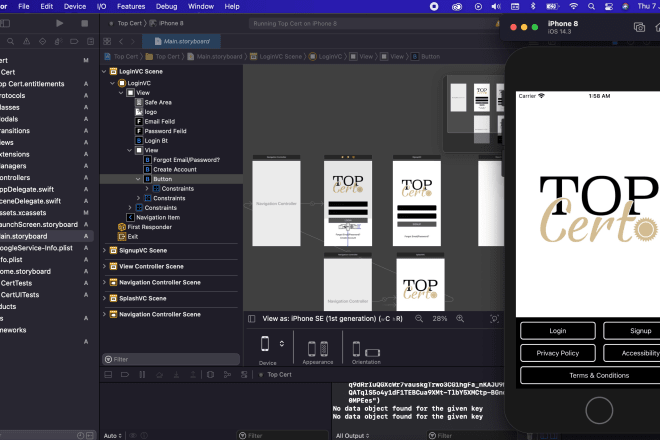The image size is (660, 440).
Task: Collapse the selected Button node arrow
Action: (x=138, y=179)
